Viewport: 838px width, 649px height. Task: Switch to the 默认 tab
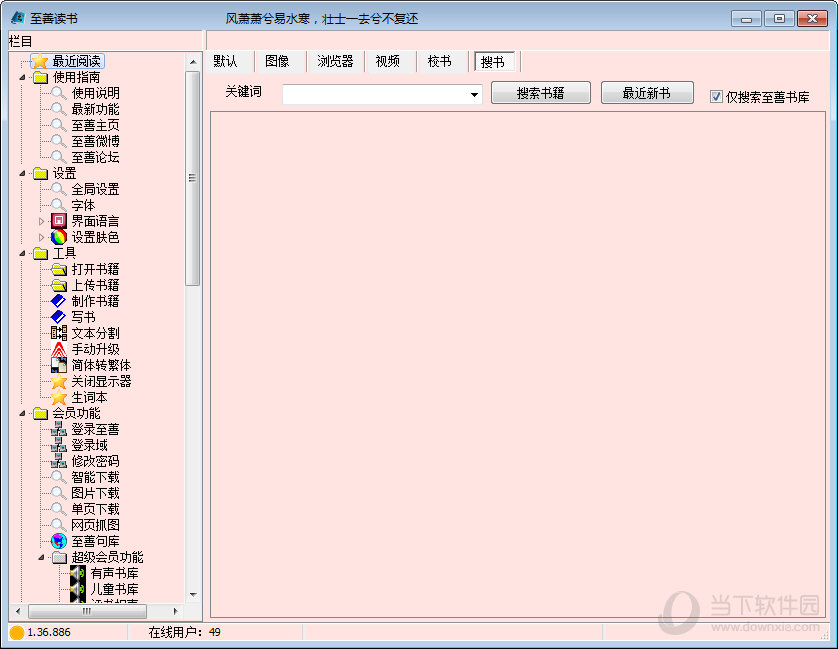(225, 61)
